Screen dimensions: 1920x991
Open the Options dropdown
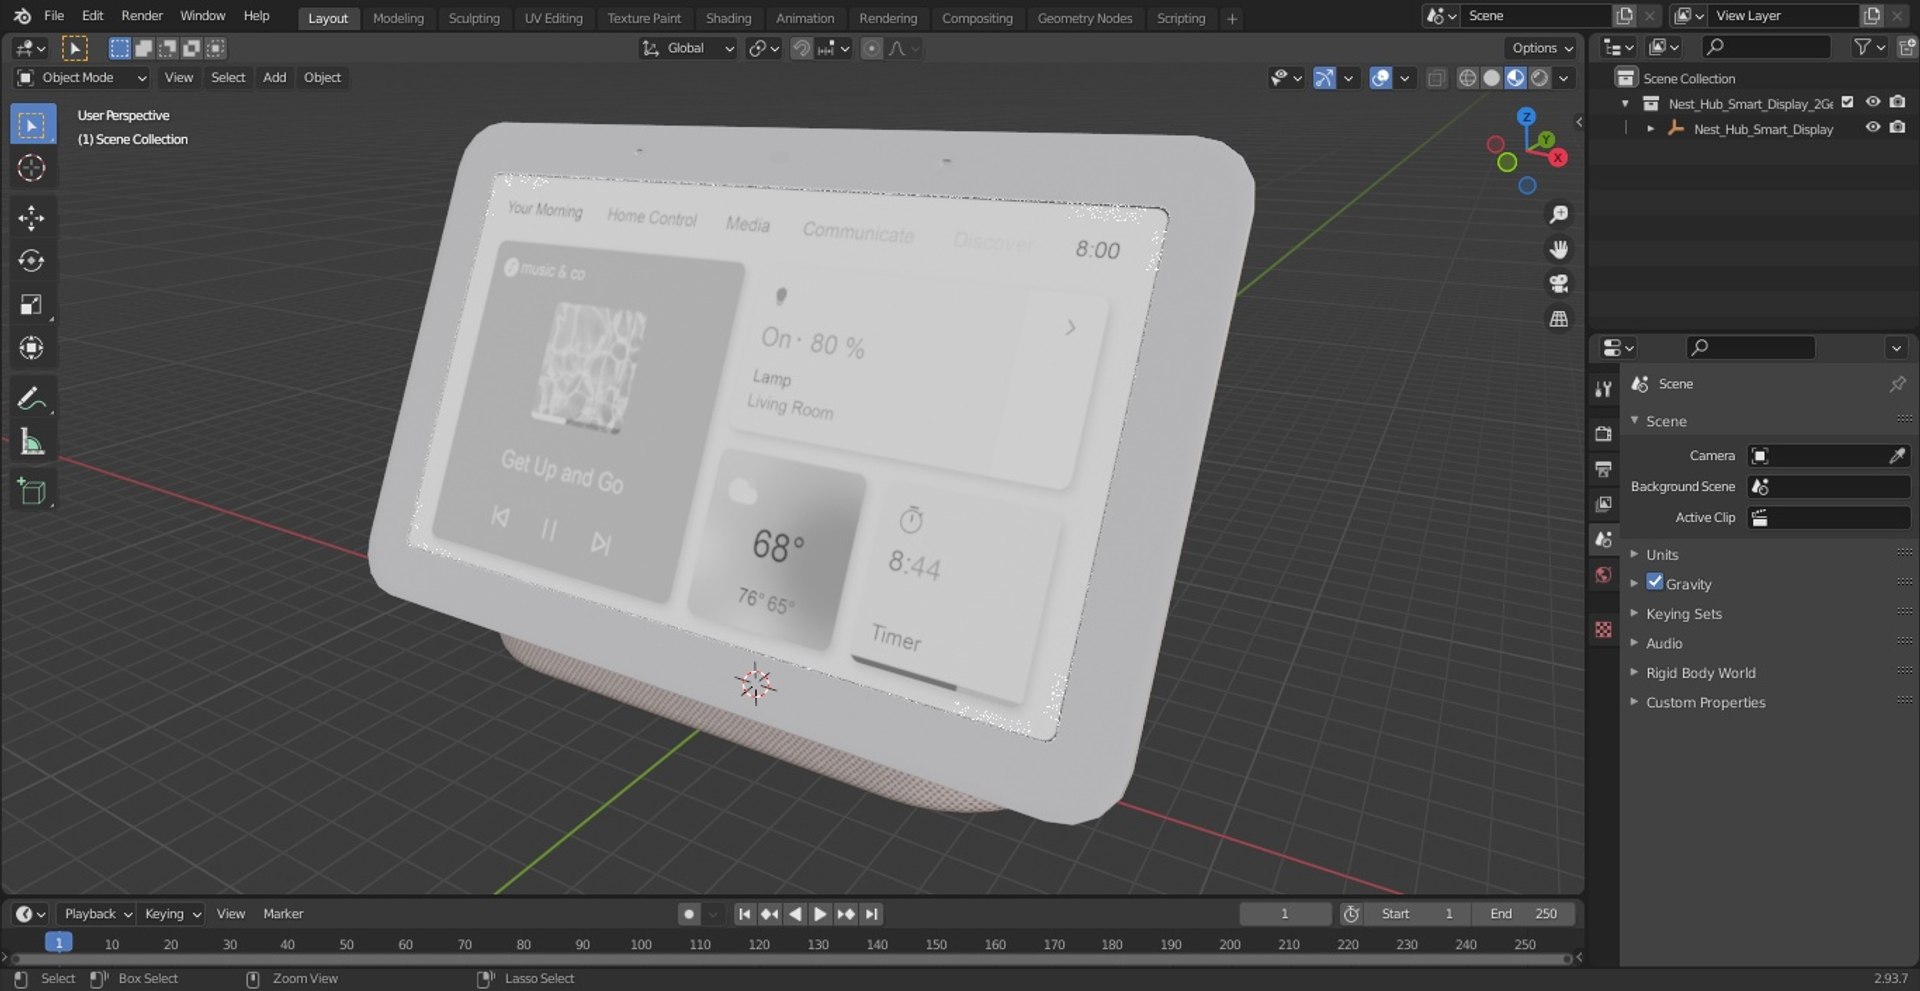point(1541,48)
